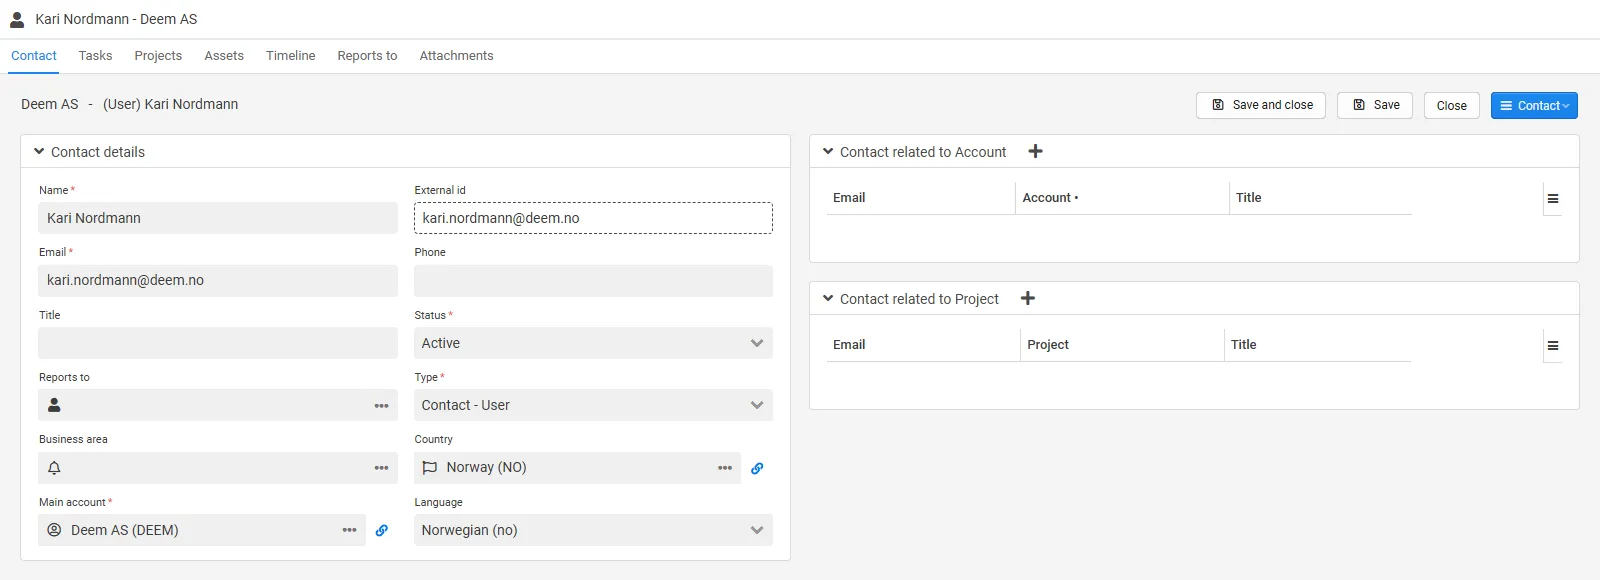Click the empty Title input field
Image resolution: width=1600 pixels, height=580 pixels.
click(x=218, y=343)
